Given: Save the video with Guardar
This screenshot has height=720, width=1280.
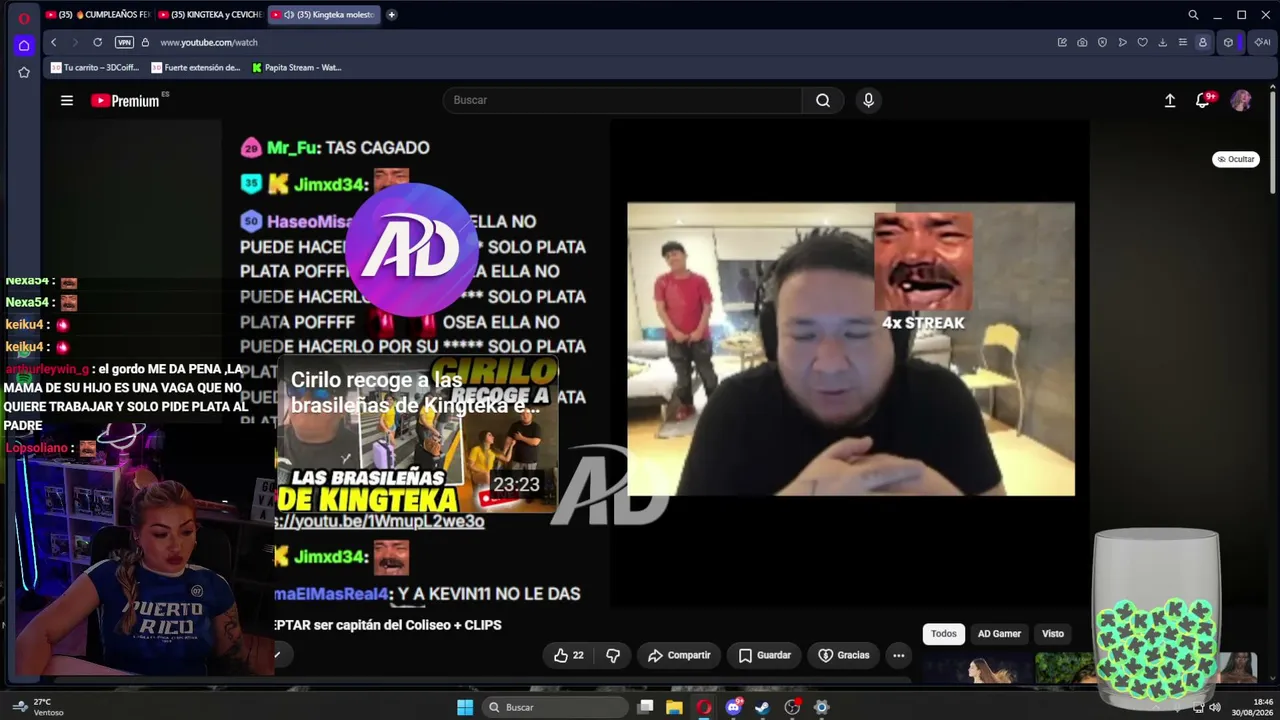Looking at the screenshot, I should coord(764,655).
